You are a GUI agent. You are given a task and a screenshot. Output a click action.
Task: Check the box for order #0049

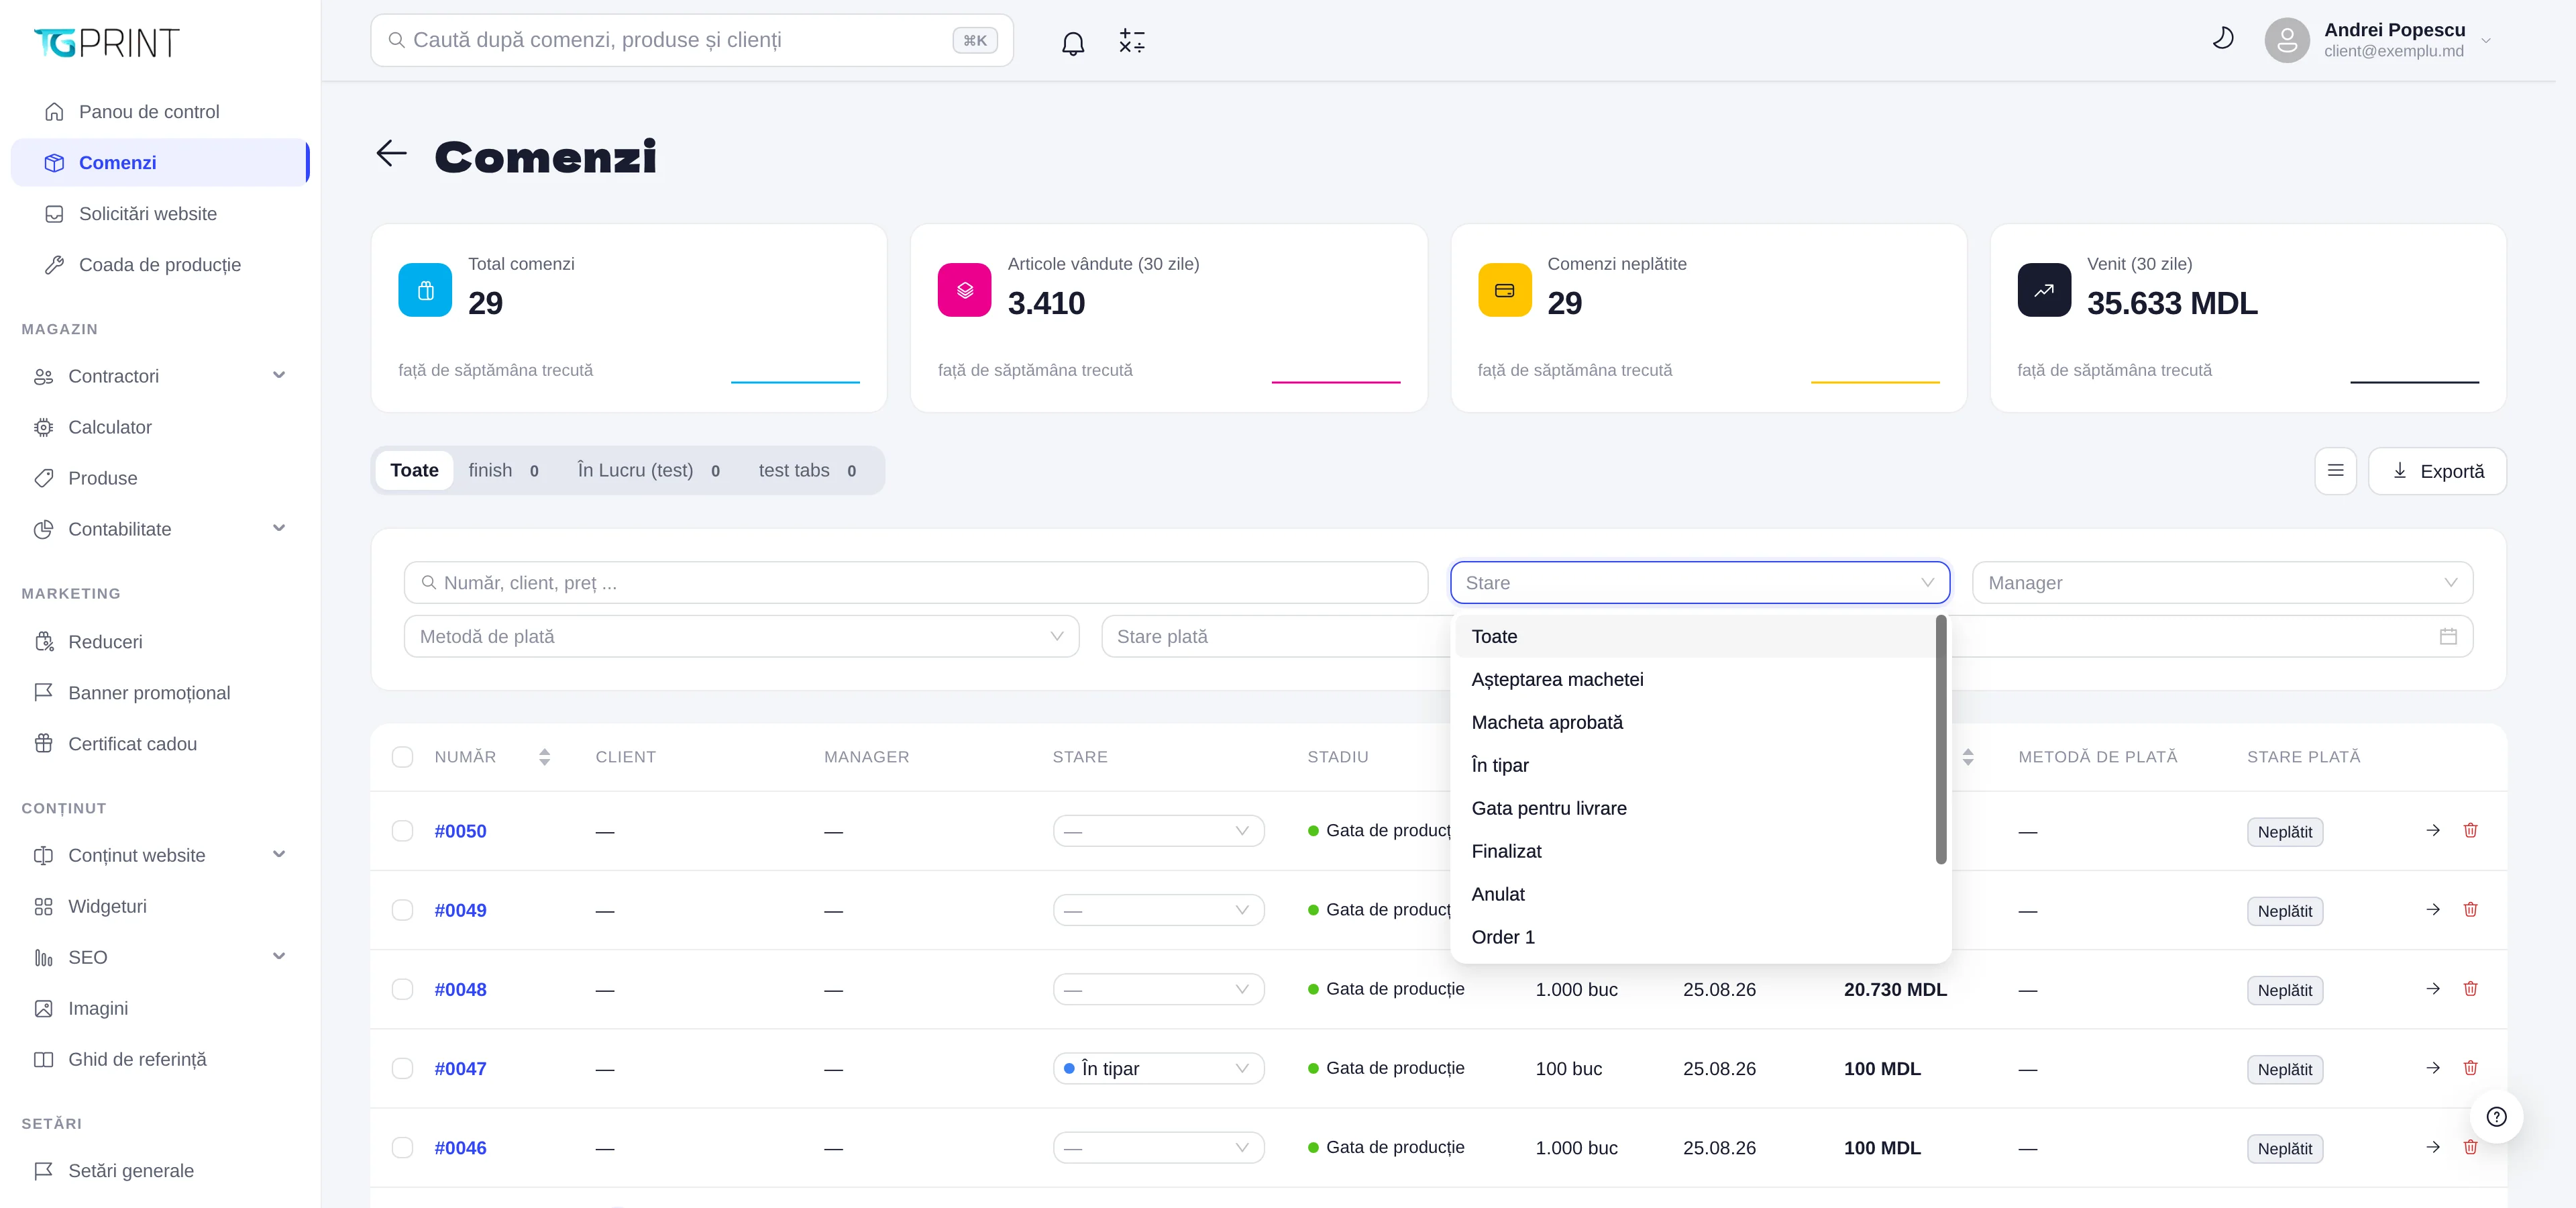(x=403, y=910)
